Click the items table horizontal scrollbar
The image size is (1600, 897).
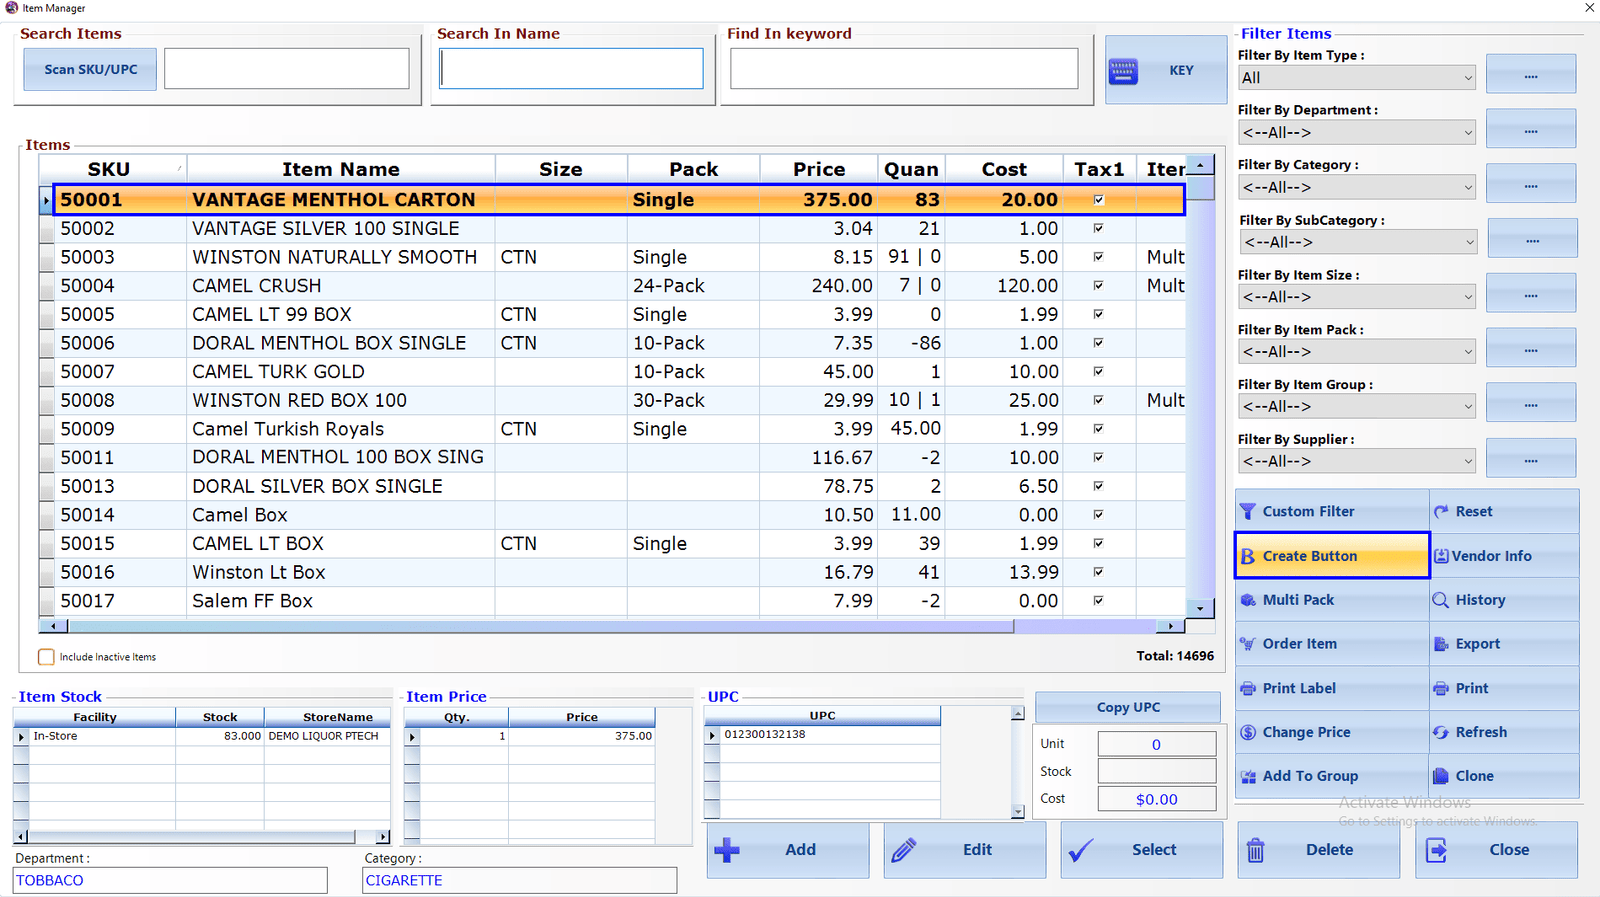611,626
